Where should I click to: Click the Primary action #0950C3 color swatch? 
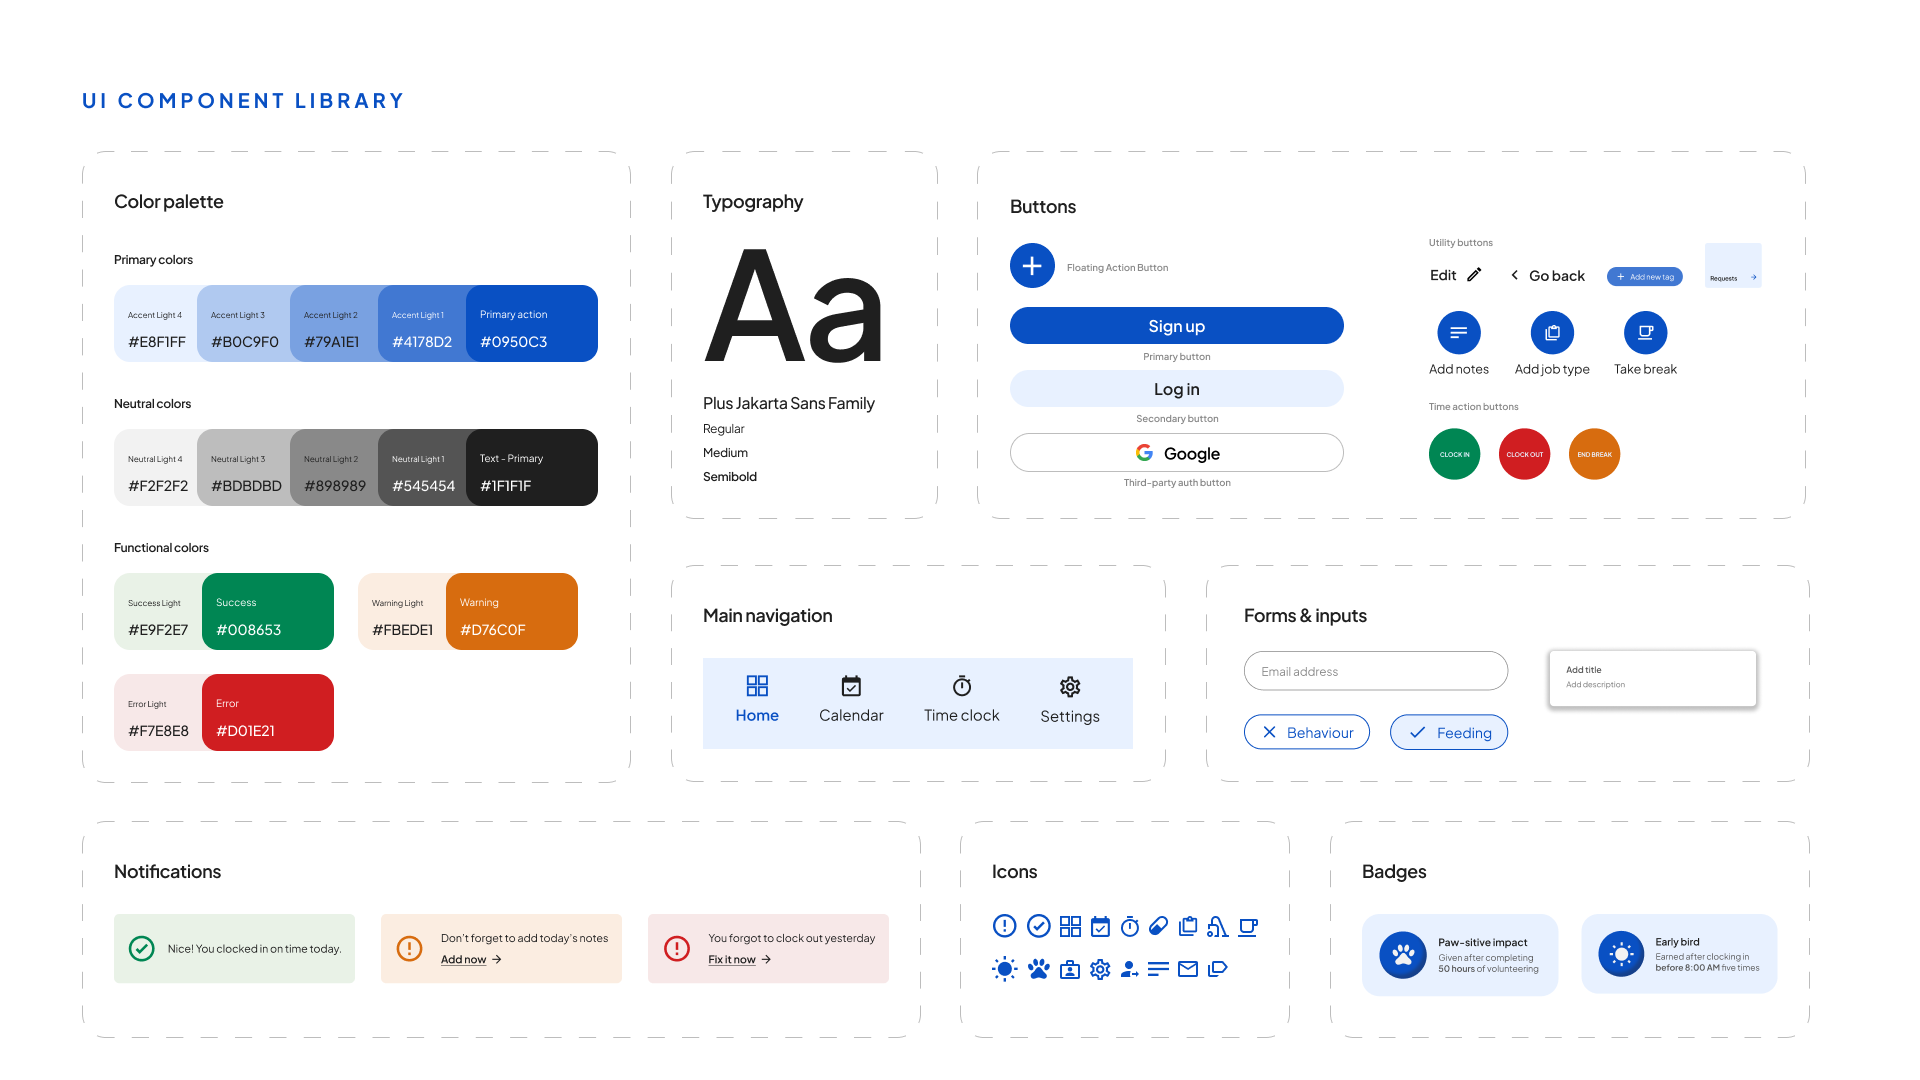[532, 324]
